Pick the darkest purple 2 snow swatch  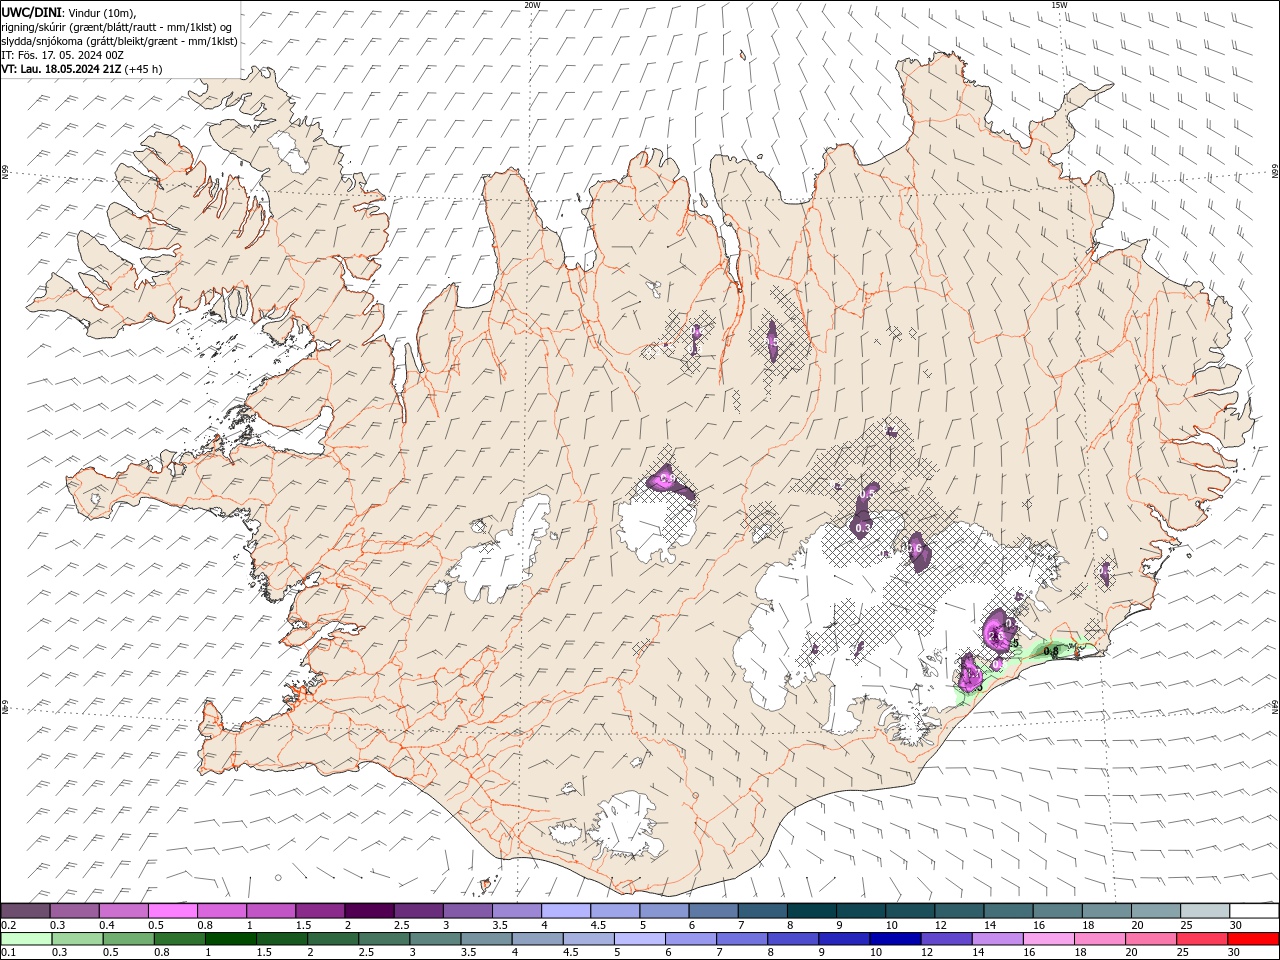[x=369, y=911]
